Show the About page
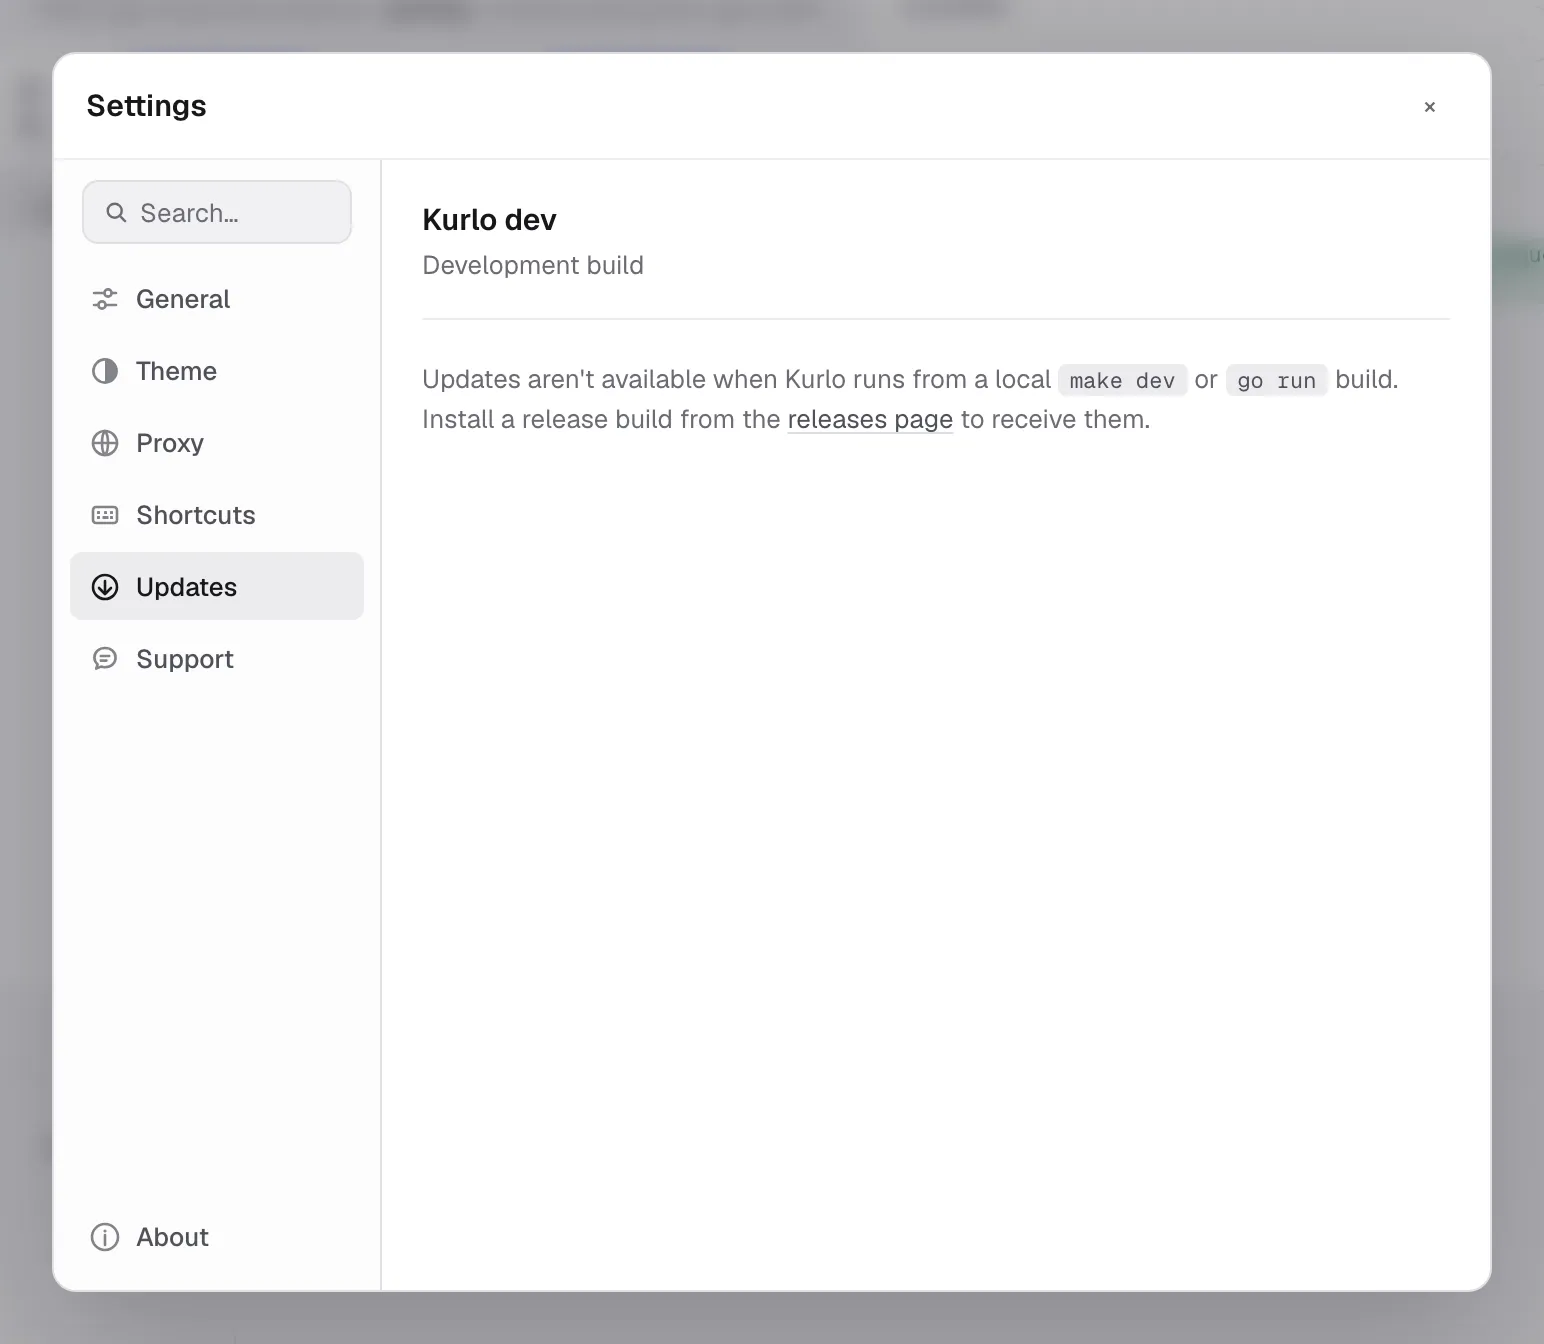The height and width of the screenshot is (1344, 1544). tap(217, 1237)
